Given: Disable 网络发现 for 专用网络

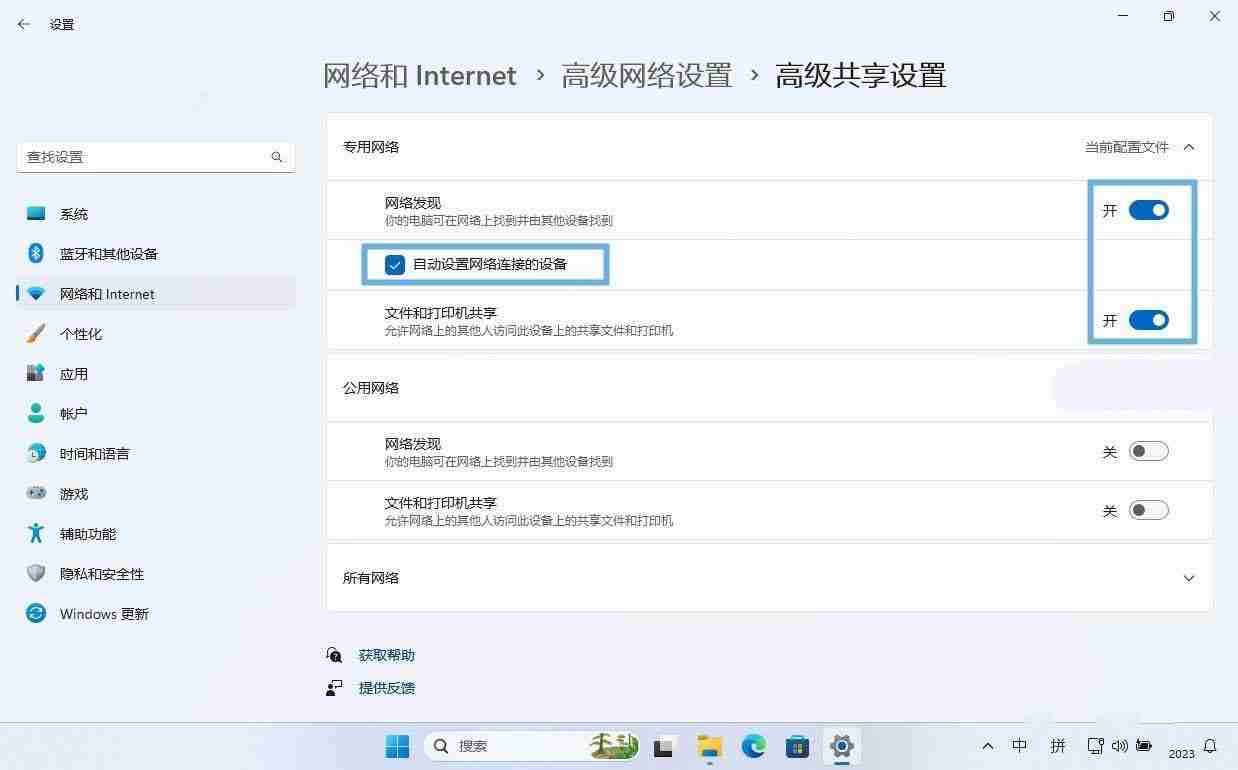Looking at the screenshot, I should coord(1148,210).
